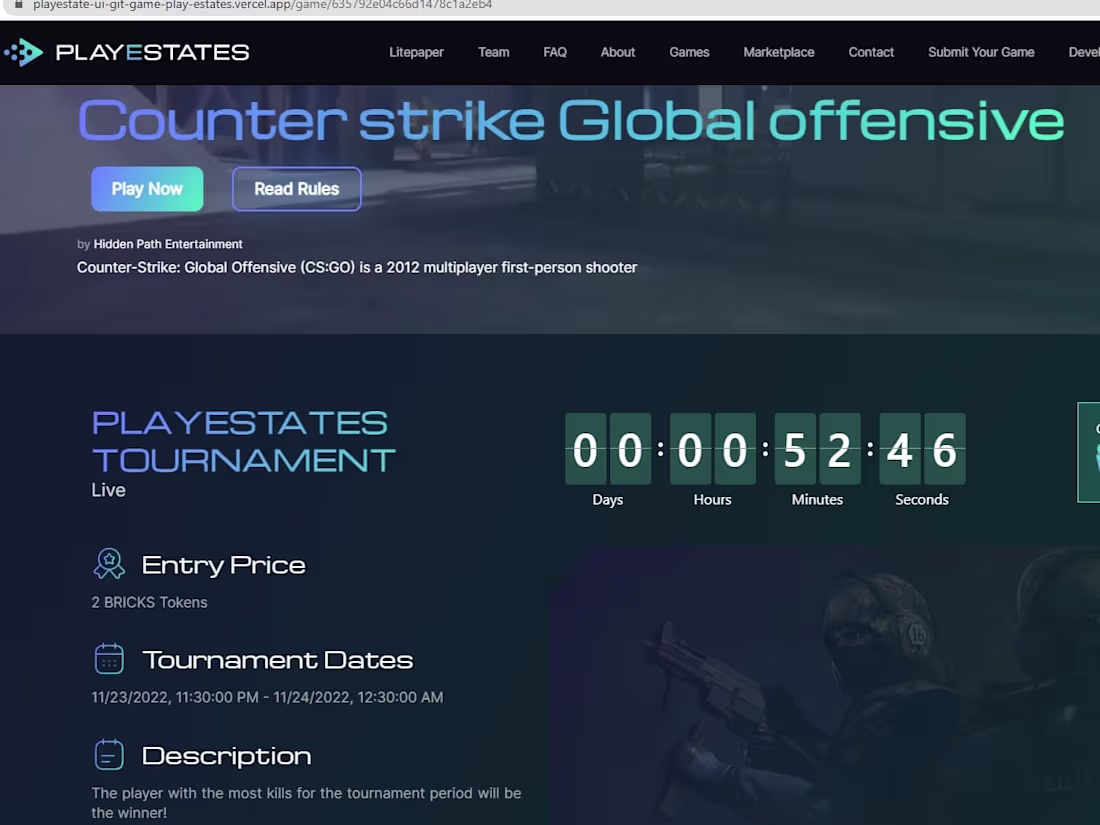Screen dimensions: 1100x825
Task: Select Contact in the navigation bar
Action: [870, 52]
